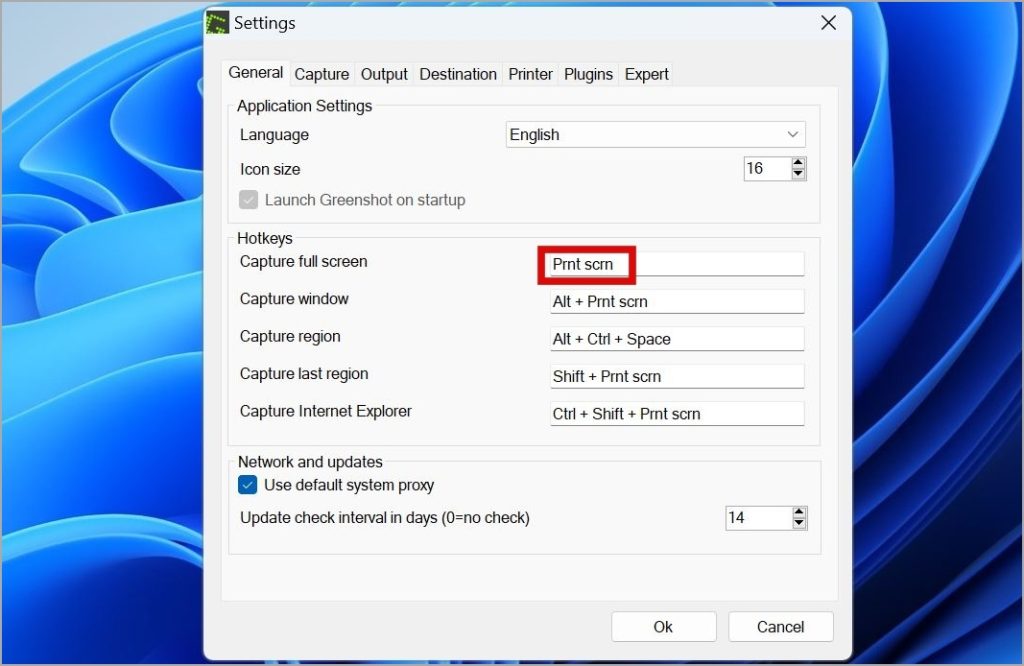Screen dimensions: 1024x666
Task: Open the Printer tab
Action: (530, 74)
